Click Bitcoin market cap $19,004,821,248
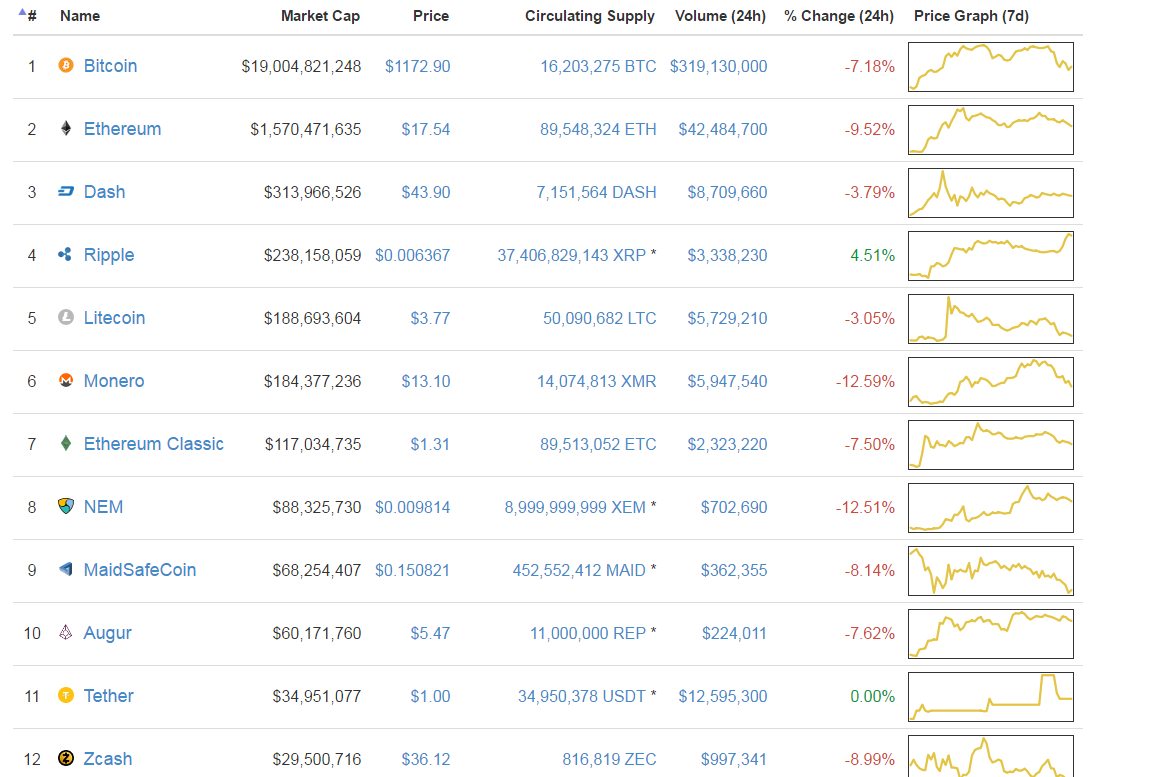Viewport: 1156px width, 777px height. click(301, 66)
